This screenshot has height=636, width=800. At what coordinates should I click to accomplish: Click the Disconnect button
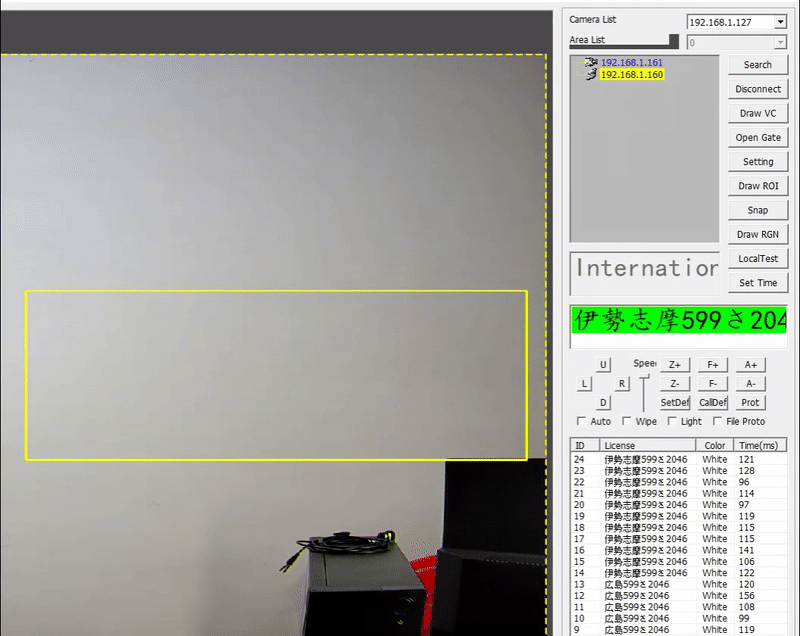[x=757, y=89]
